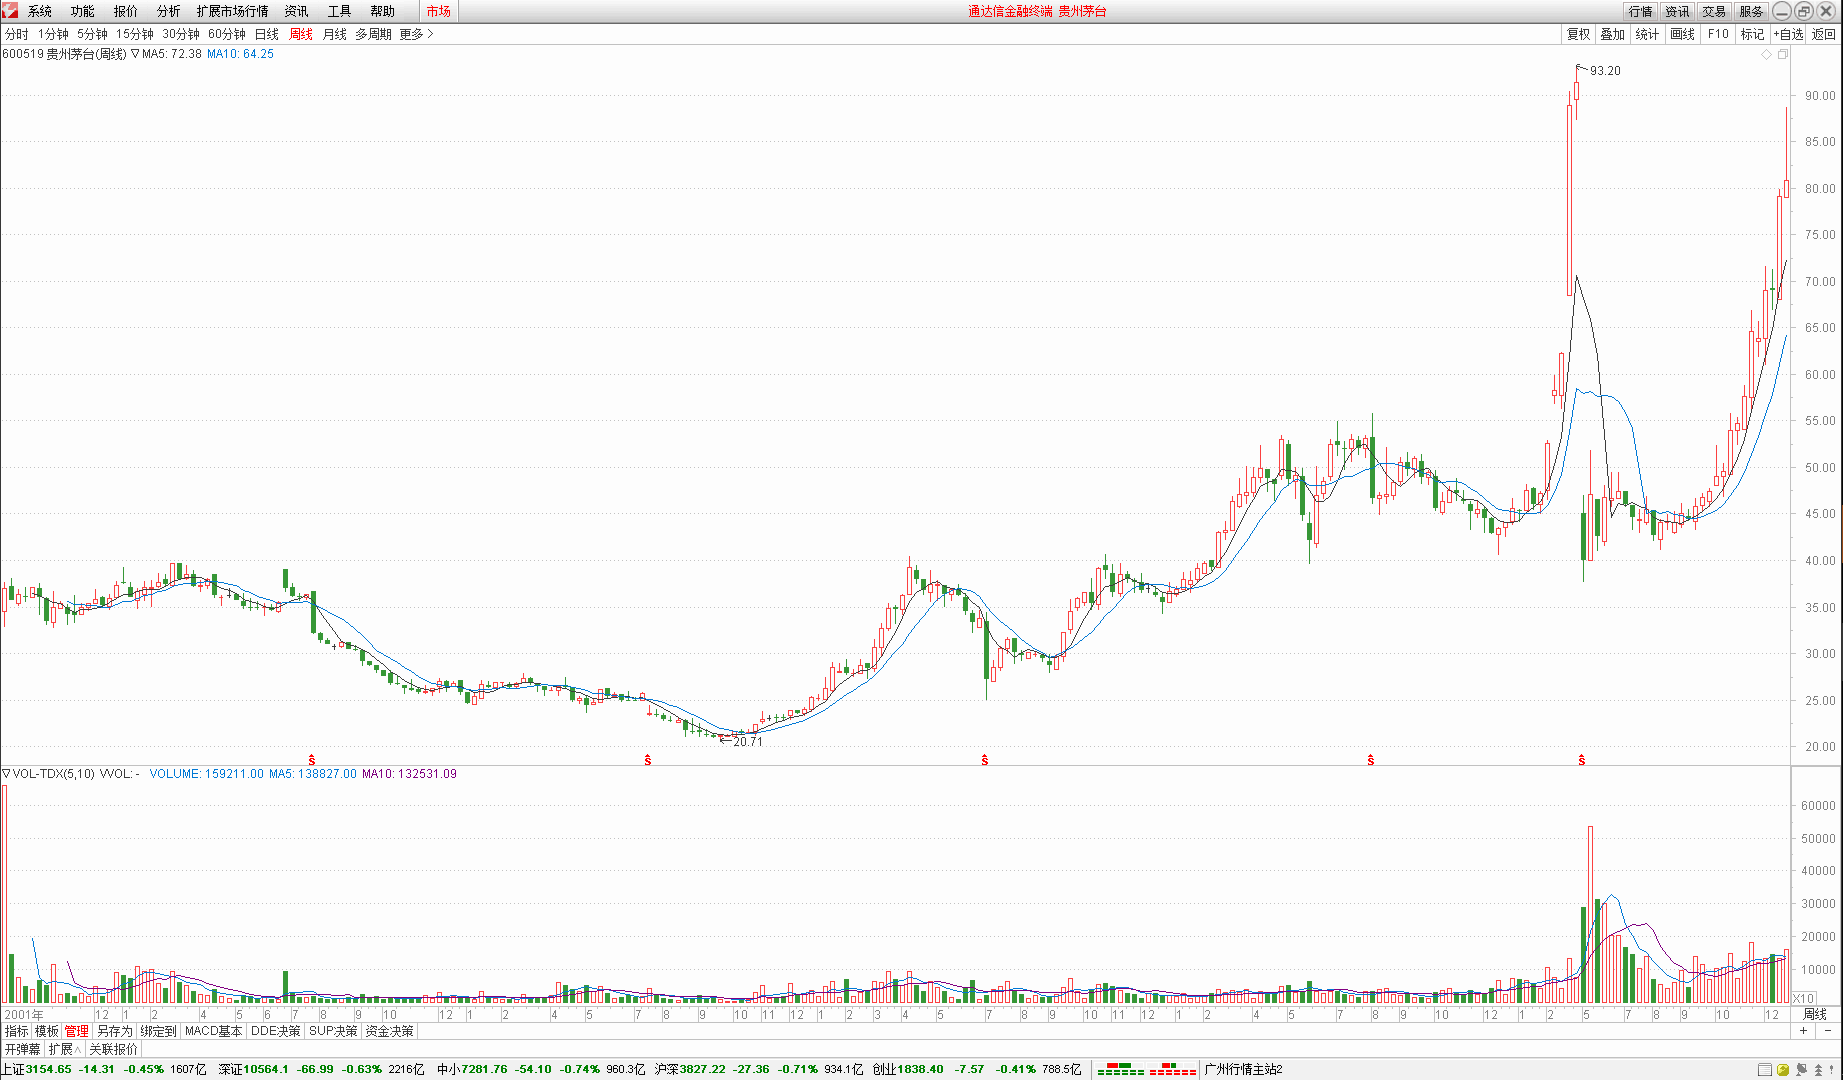
Task: Select the MACD基本 indicator tab
Action: coord(213,1031)
